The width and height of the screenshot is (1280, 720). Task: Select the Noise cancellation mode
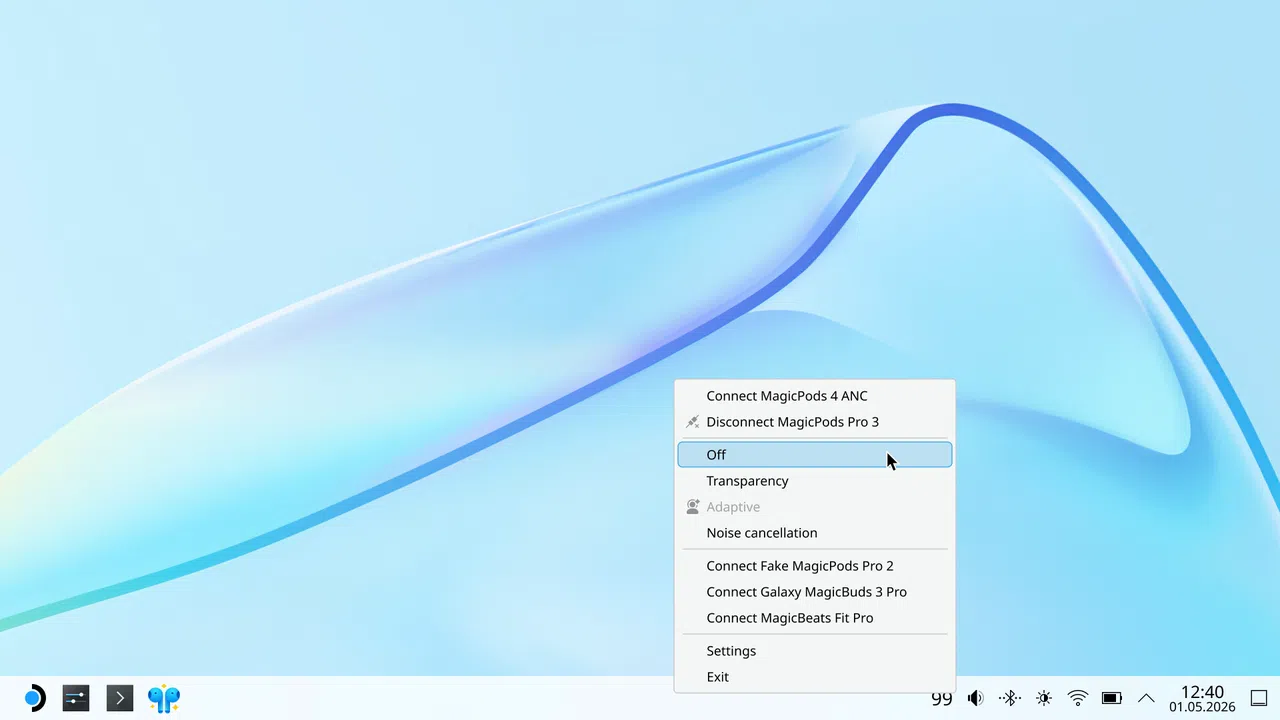coord(815,532)
